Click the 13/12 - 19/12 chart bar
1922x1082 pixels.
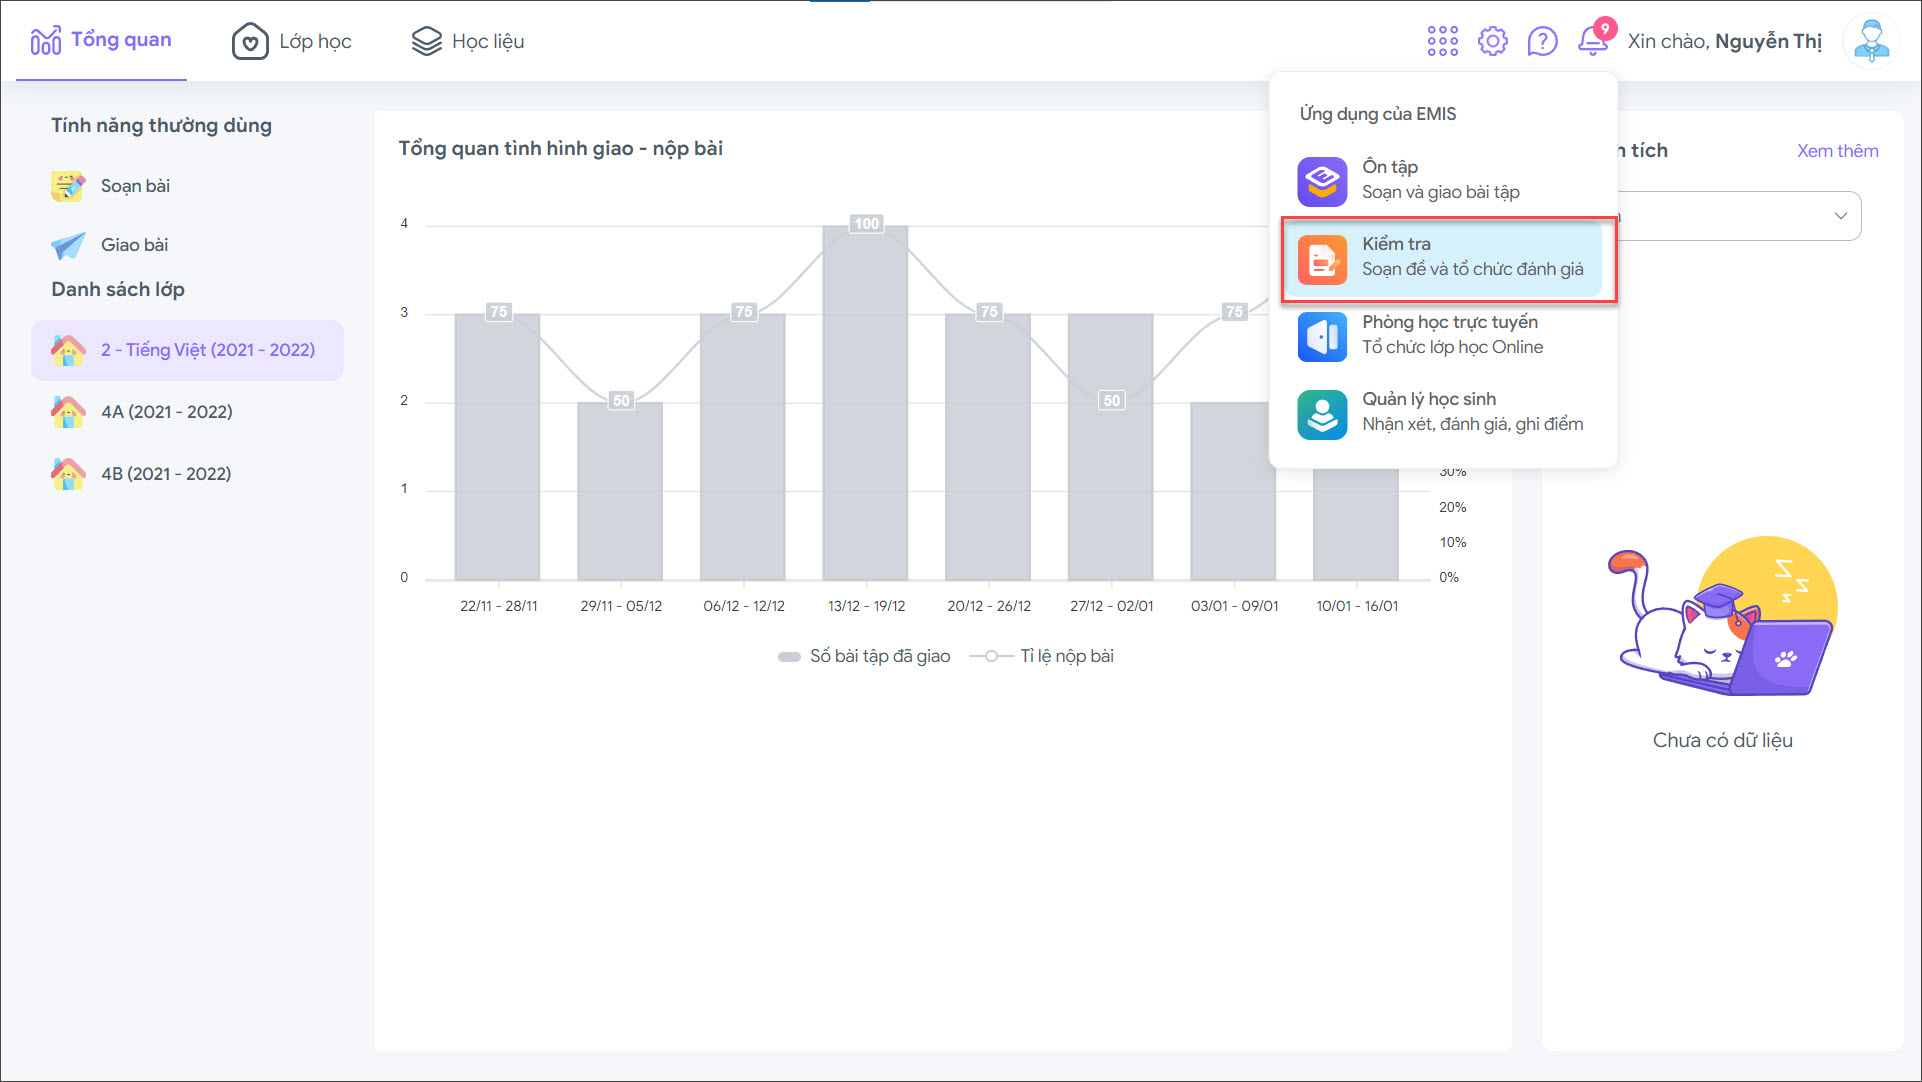(865, 420)
